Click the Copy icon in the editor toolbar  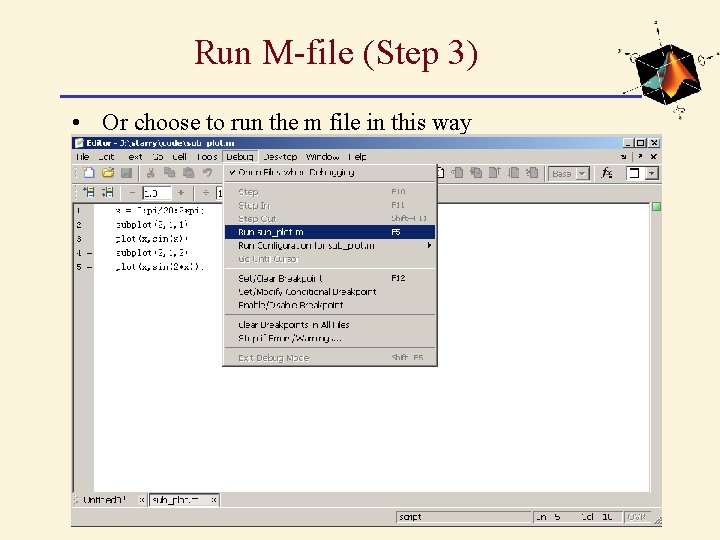click(x=169, y=173)
